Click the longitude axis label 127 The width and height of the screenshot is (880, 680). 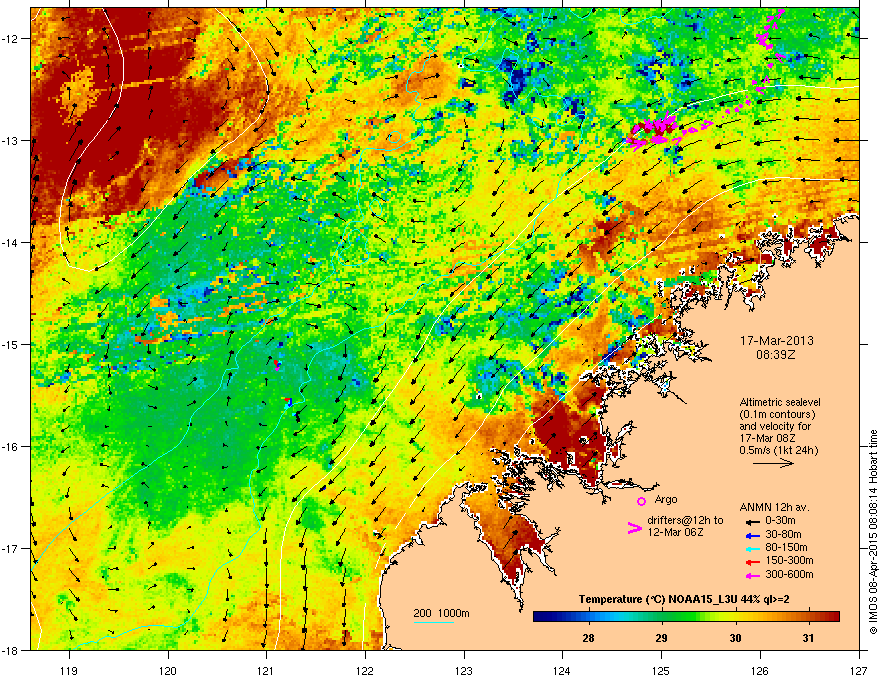859,670
